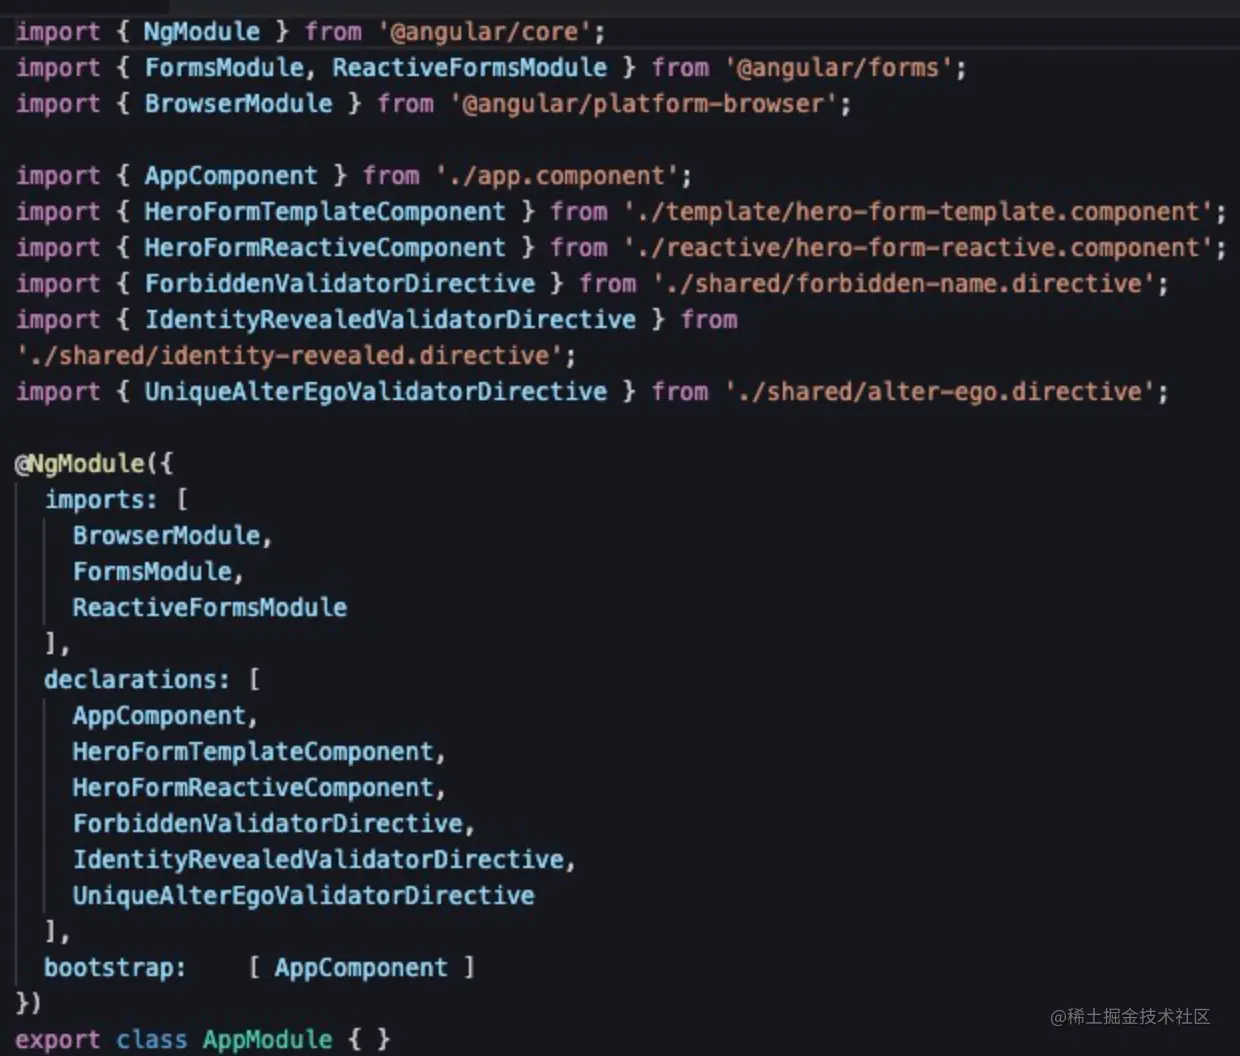Click the '@NgModule' decorator
The image size is (1240, 1056).
[x=80, y=464]
